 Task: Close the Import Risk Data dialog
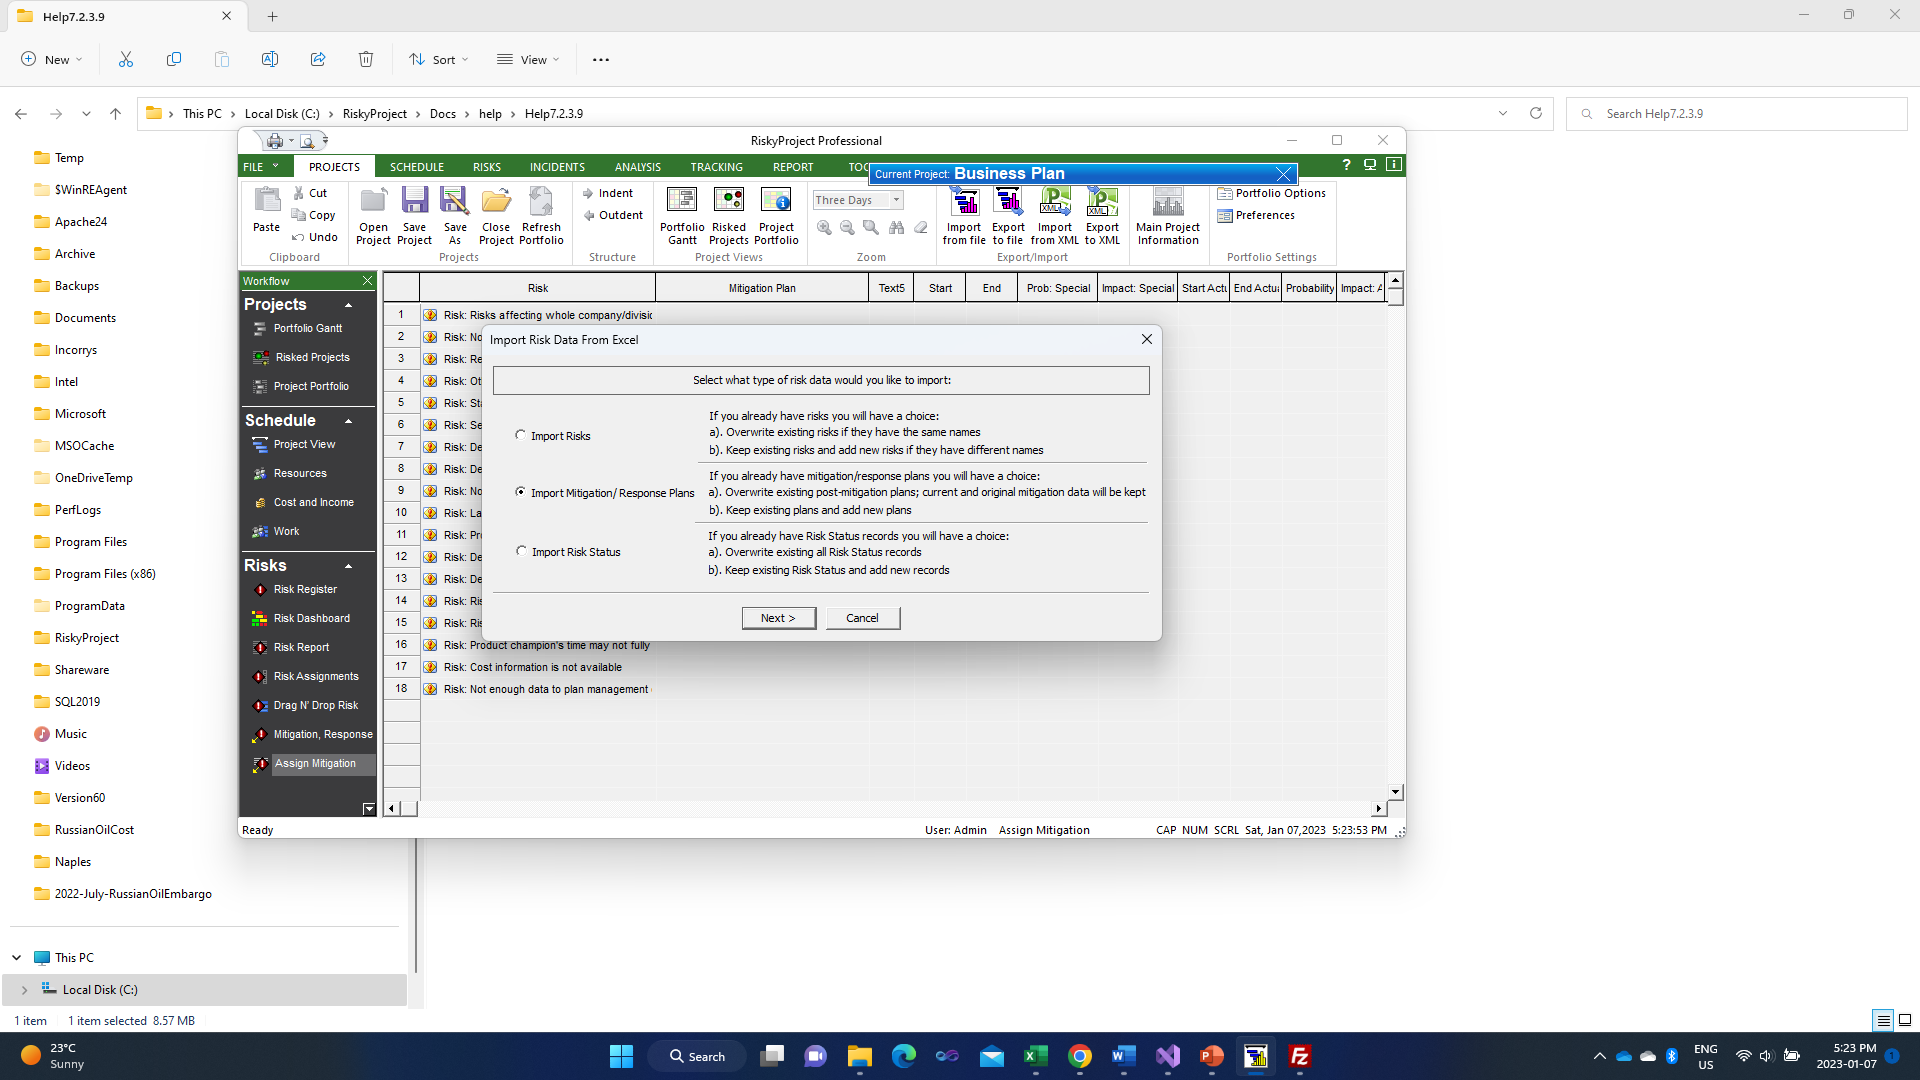click(x=1147, y=339)
